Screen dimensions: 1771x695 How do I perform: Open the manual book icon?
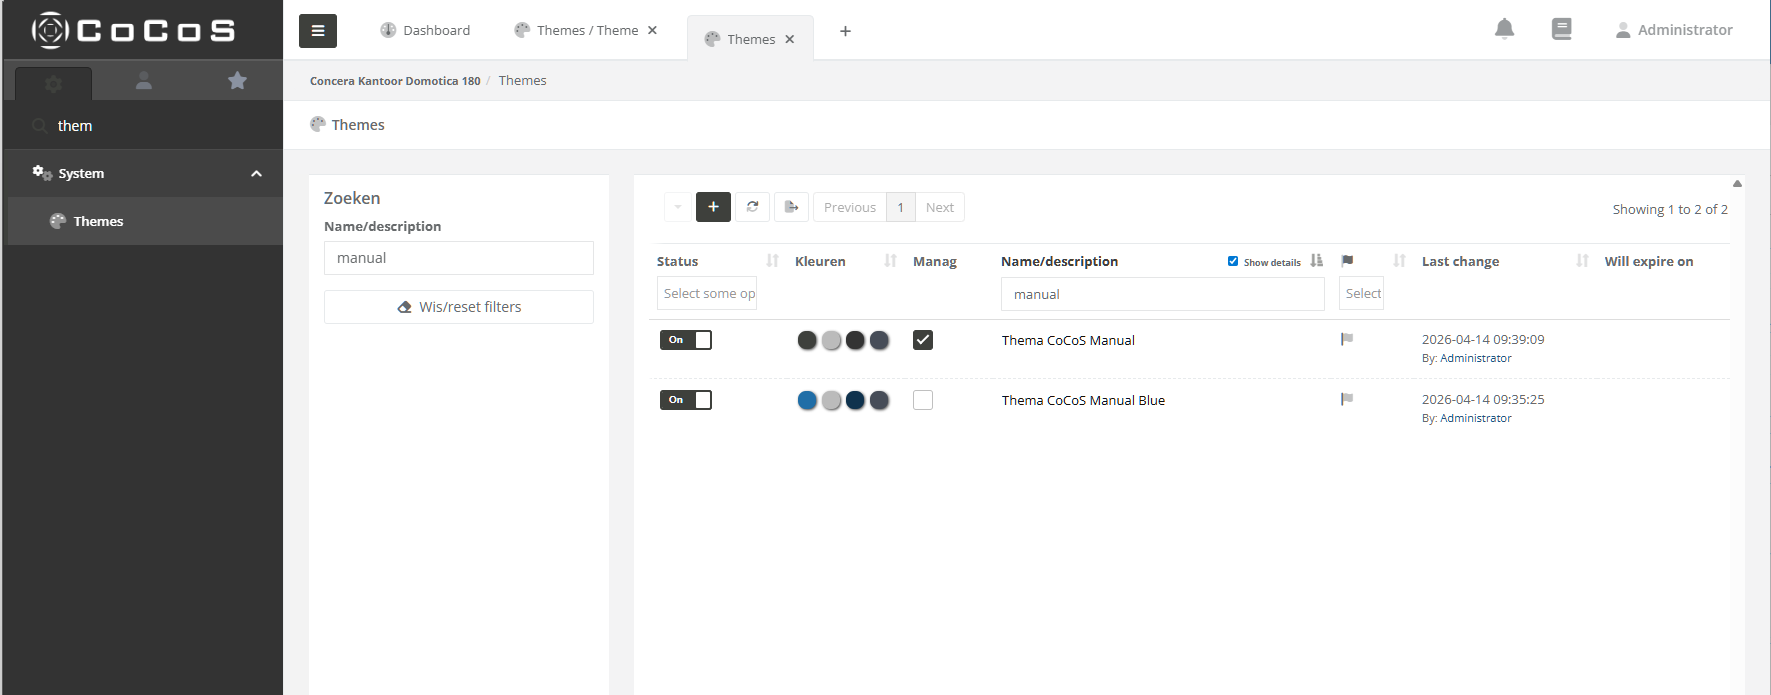1561,30
